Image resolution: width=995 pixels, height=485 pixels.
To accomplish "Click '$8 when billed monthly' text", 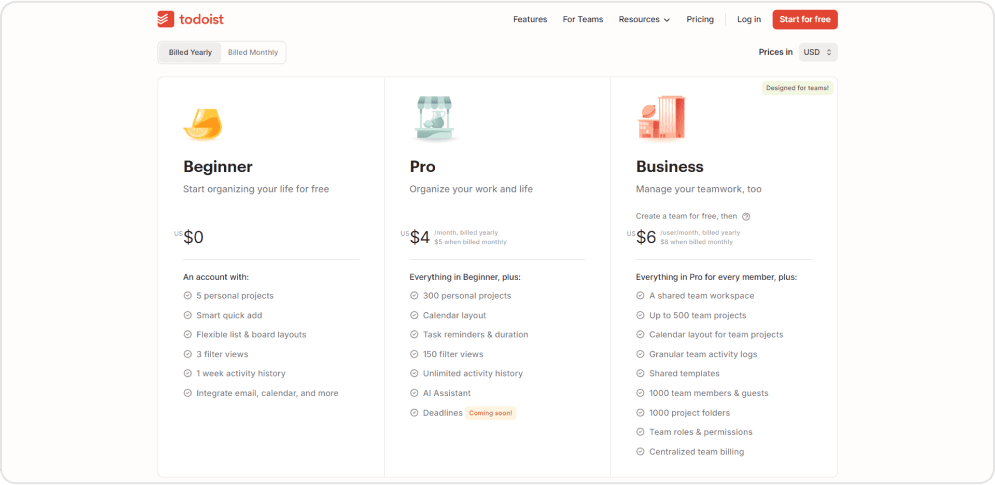I will (x=696, y=242).
